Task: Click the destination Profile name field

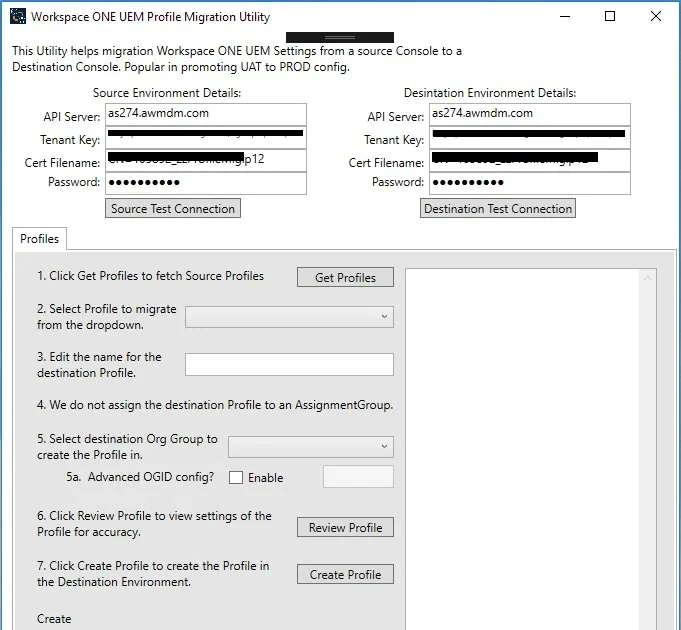Action: pos(289,364)
